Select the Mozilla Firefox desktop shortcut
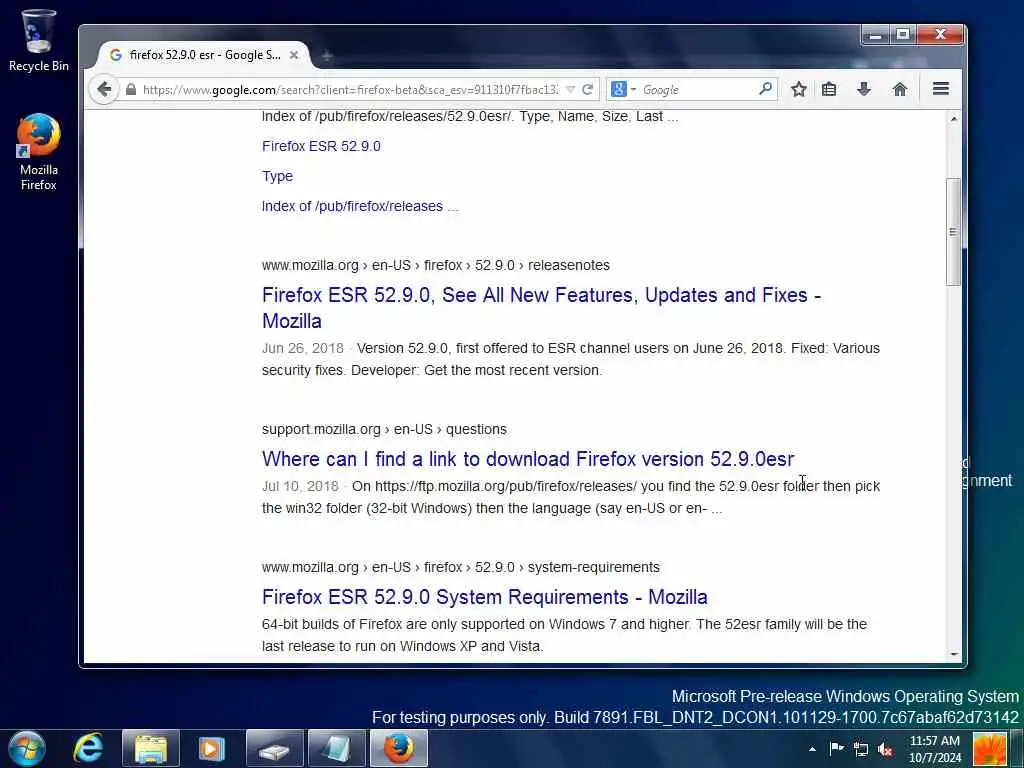Viewport: 1024px width, 768px height. point(39,152)
